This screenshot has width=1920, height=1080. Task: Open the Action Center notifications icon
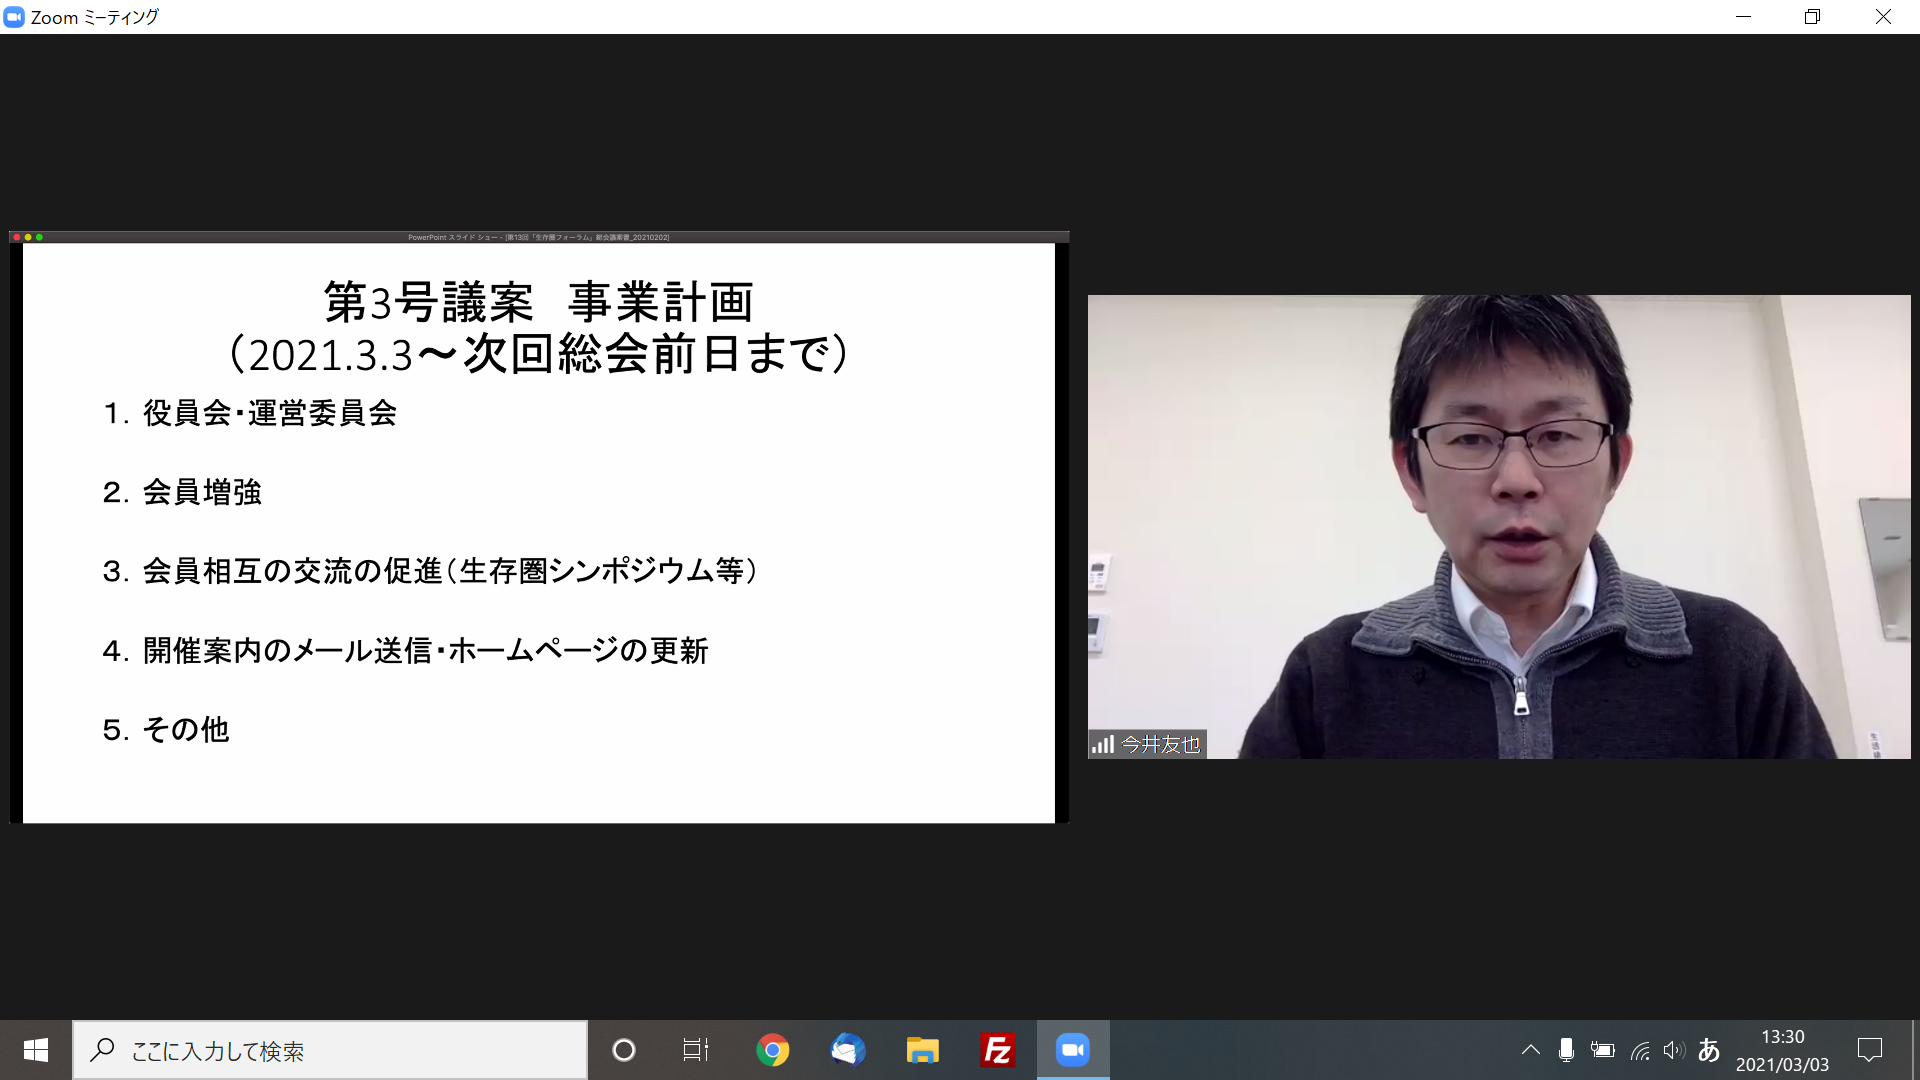tap(1870, 1050)
